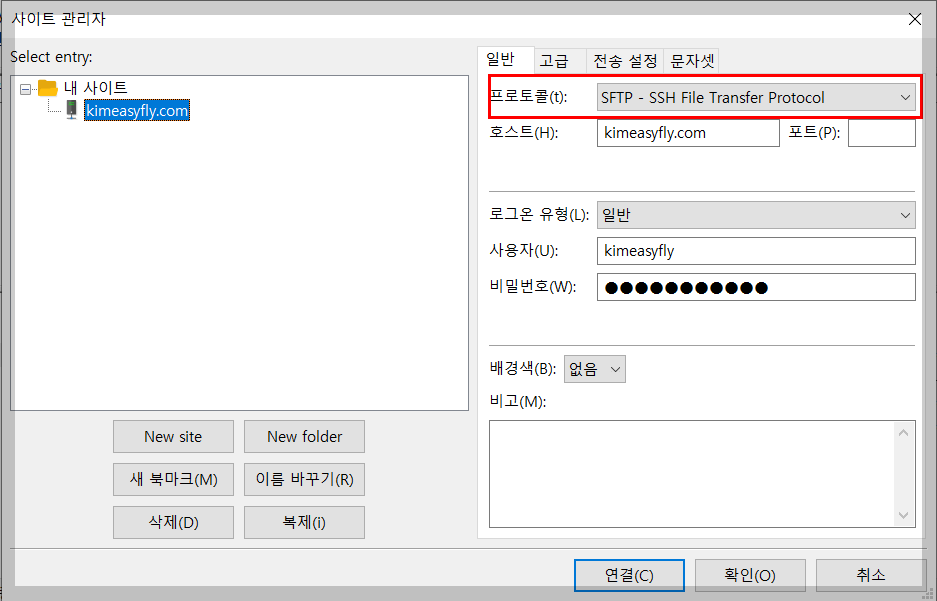Open the 로그온 유형 dropdown
Image resolution: width=937 pixels, height=601 pixels.
tap(756, 215)
